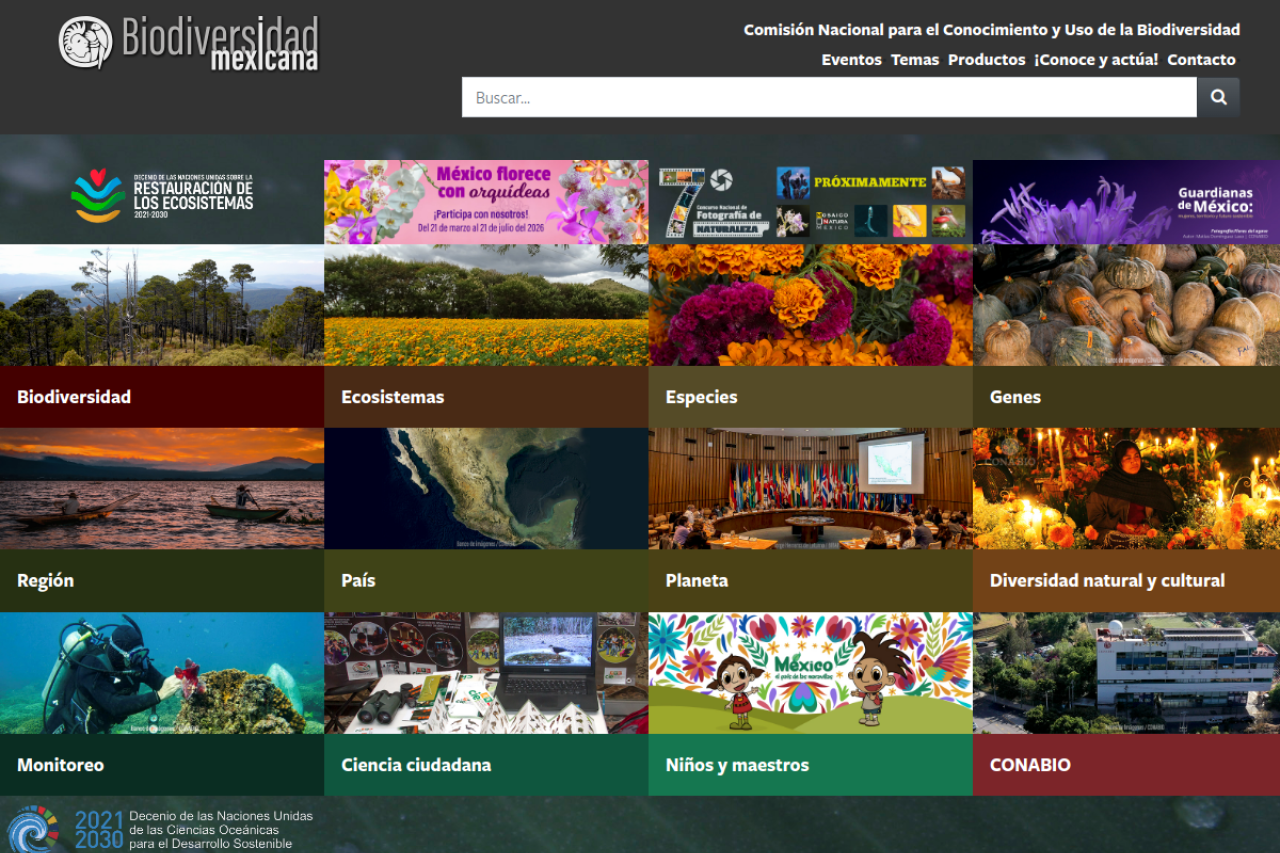Select the Productos menu item
This screenshot has height=853, width=1280.
[986, 60]
